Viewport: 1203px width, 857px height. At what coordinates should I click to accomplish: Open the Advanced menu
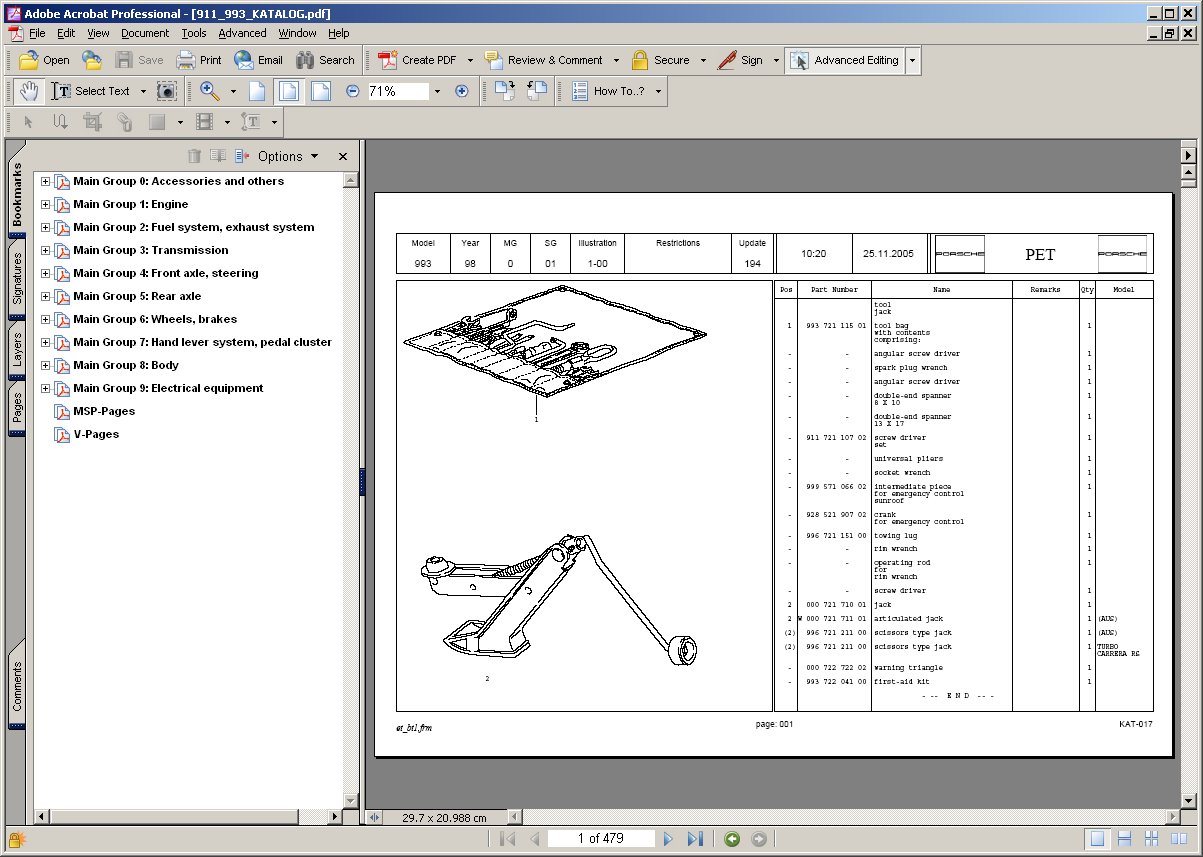click(242, 33)
